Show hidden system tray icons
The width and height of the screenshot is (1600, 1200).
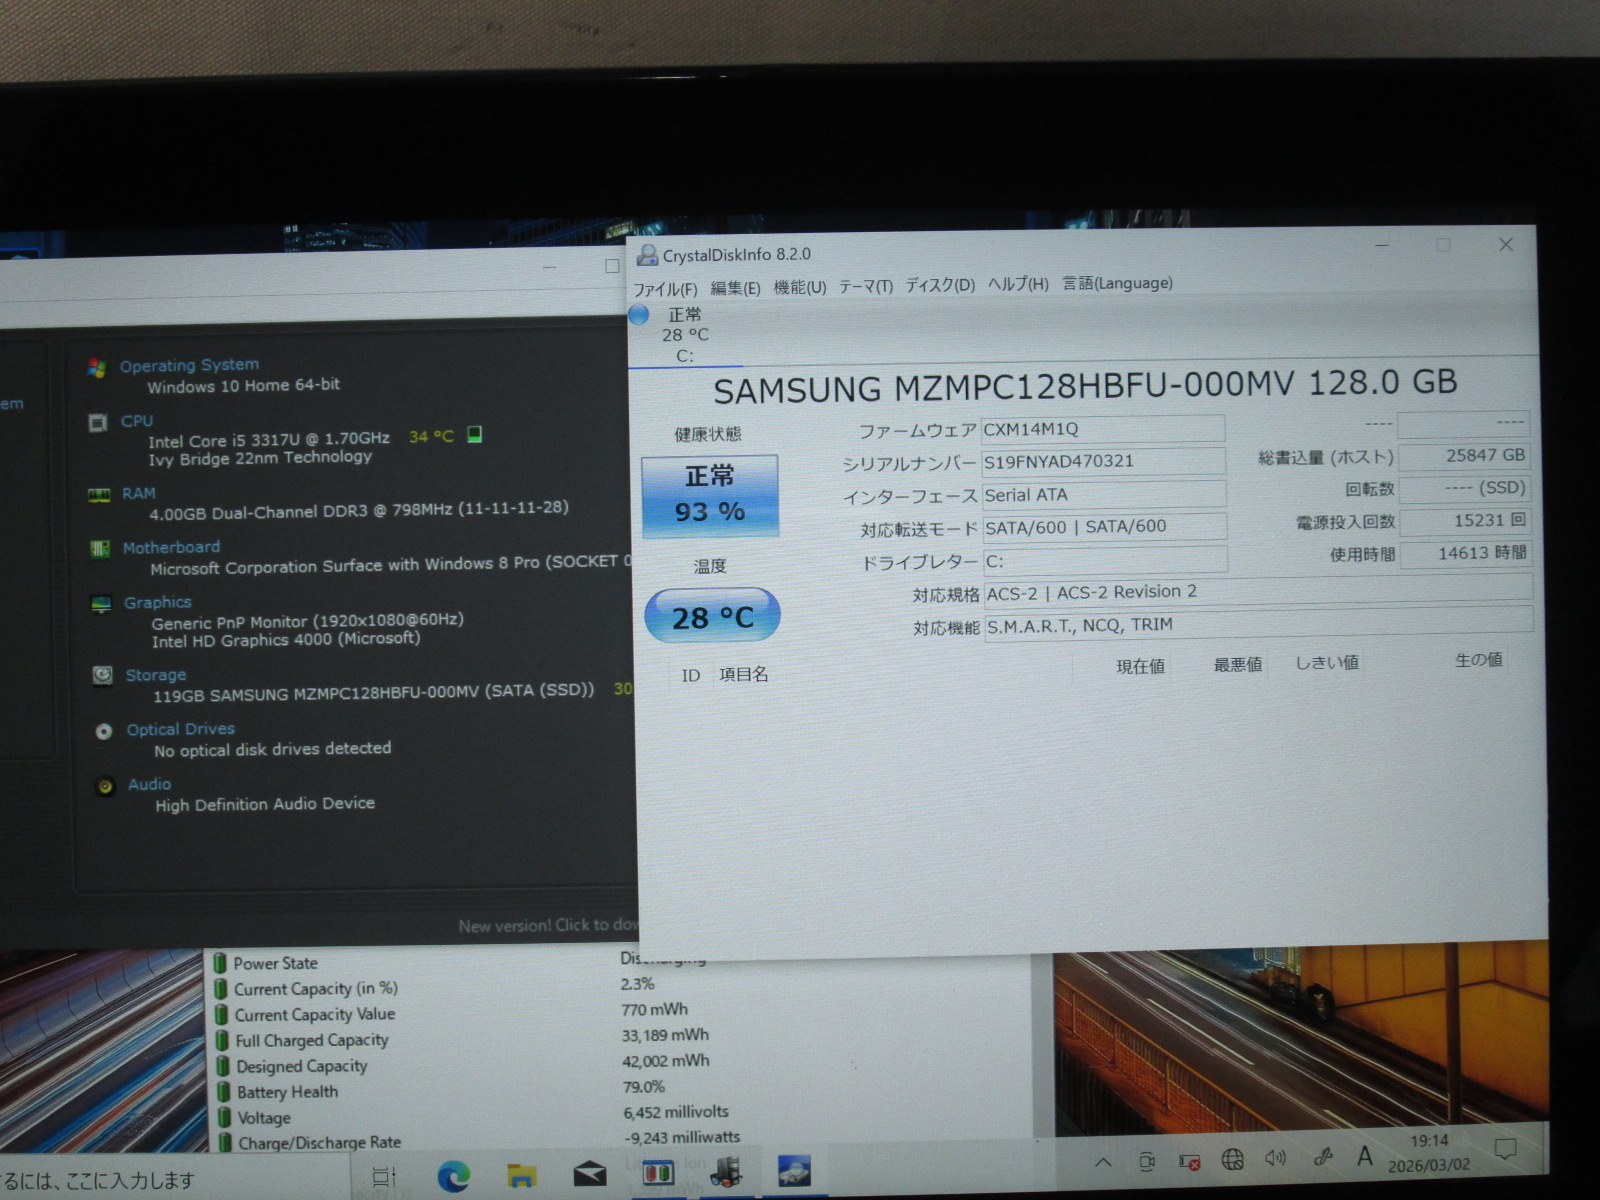(1102, 1162)
